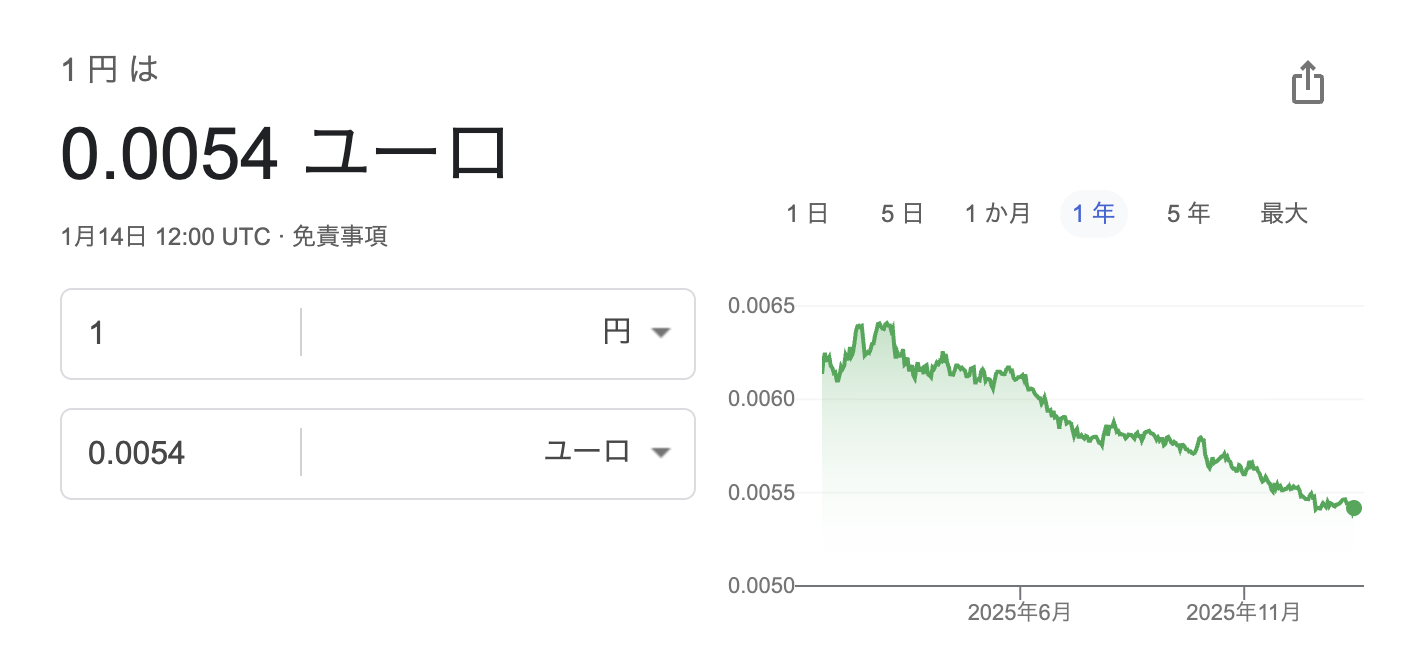Switch chart to 1日 range
The image size is (1424, 660).
point(807,213)
